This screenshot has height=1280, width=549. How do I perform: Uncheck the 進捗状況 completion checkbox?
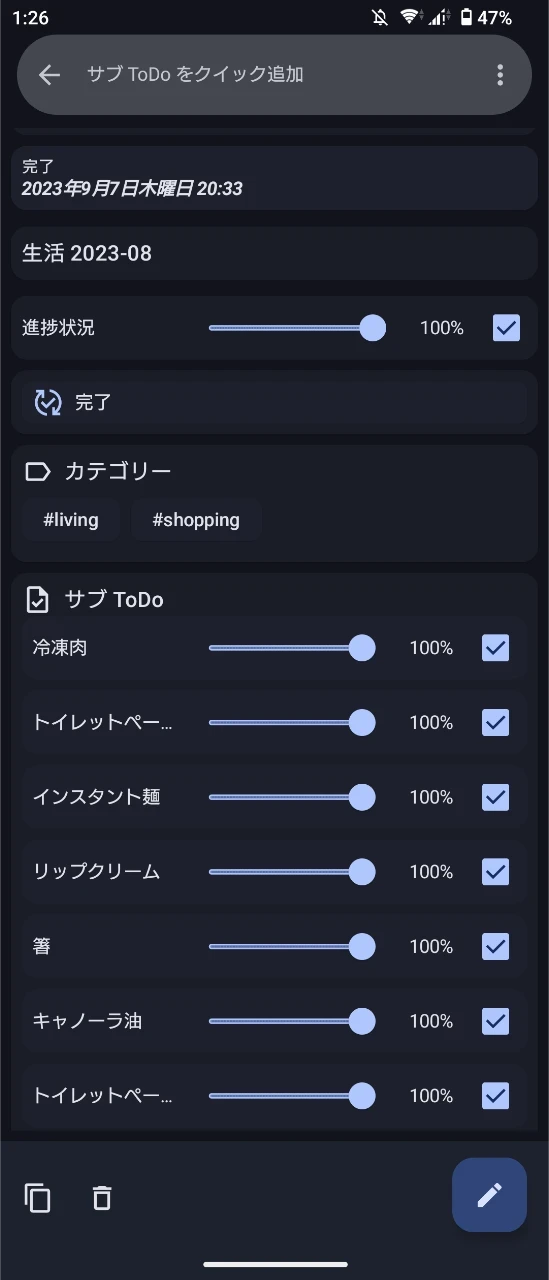pyautogui.click(x=507, y=327)
